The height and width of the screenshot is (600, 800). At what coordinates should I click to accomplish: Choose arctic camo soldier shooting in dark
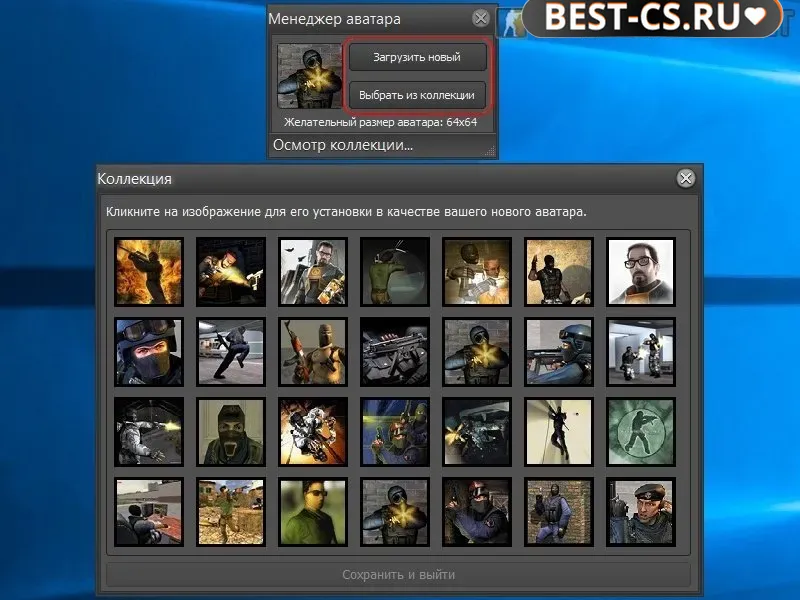(148, 432)
